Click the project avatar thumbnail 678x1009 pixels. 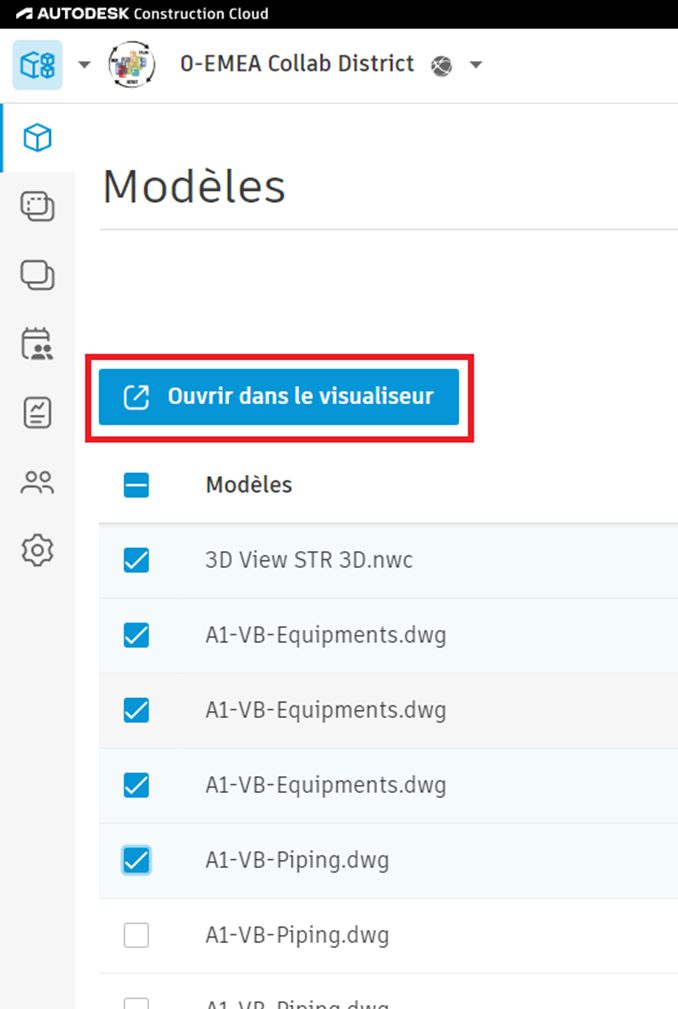132,64
